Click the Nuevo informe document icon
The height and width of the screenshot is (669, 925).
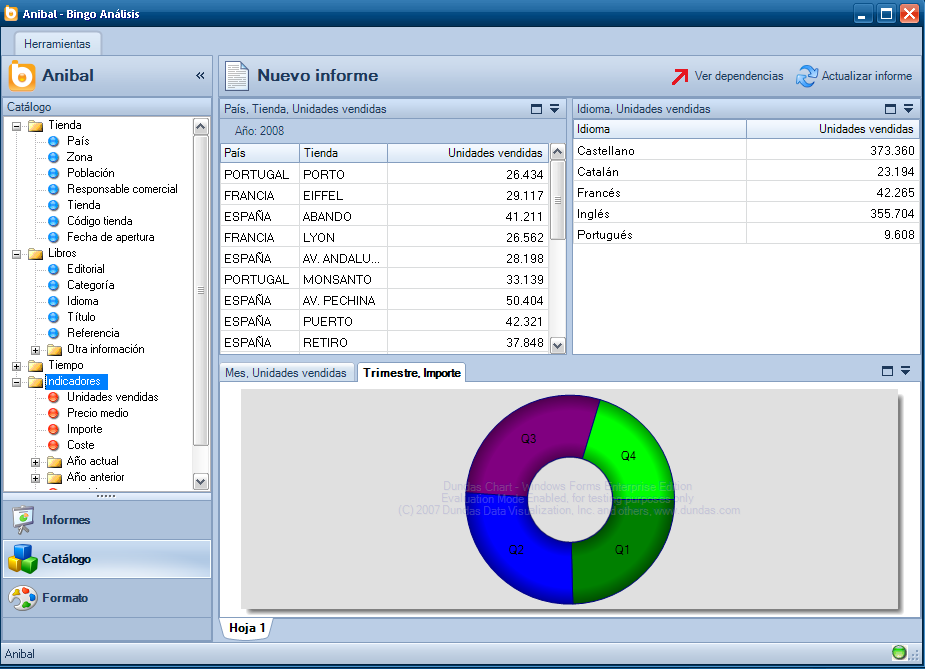click(237, 76)
